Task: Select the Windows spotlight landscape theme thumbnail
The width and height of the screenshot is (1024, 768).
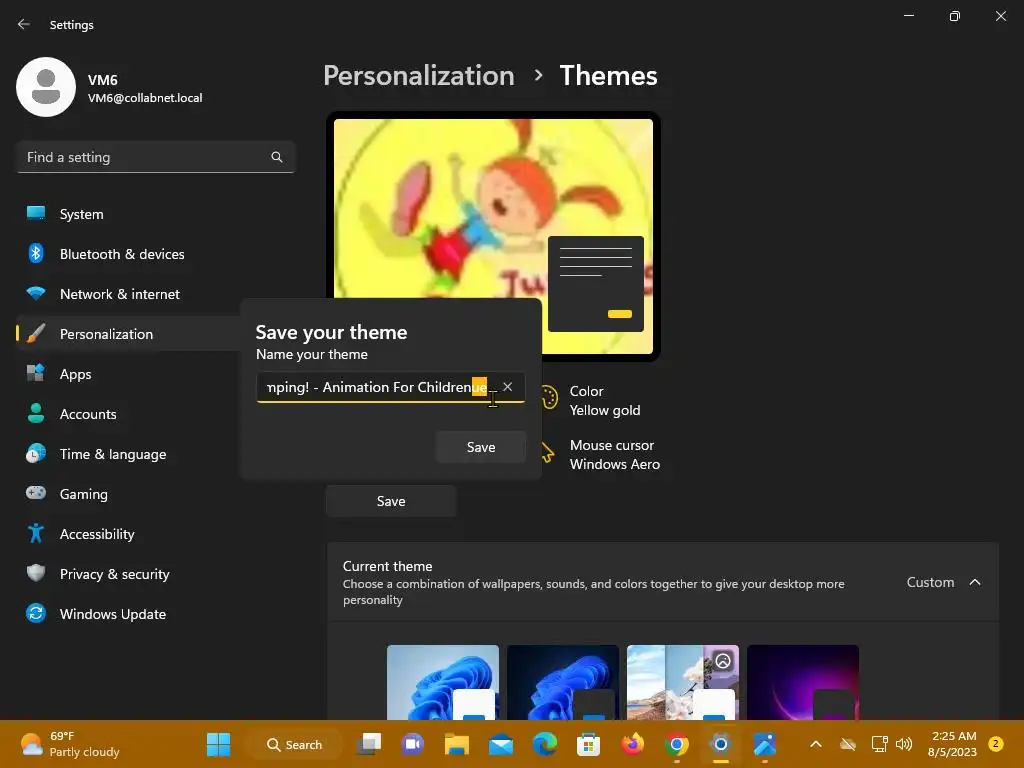Action: pos(682,682)
